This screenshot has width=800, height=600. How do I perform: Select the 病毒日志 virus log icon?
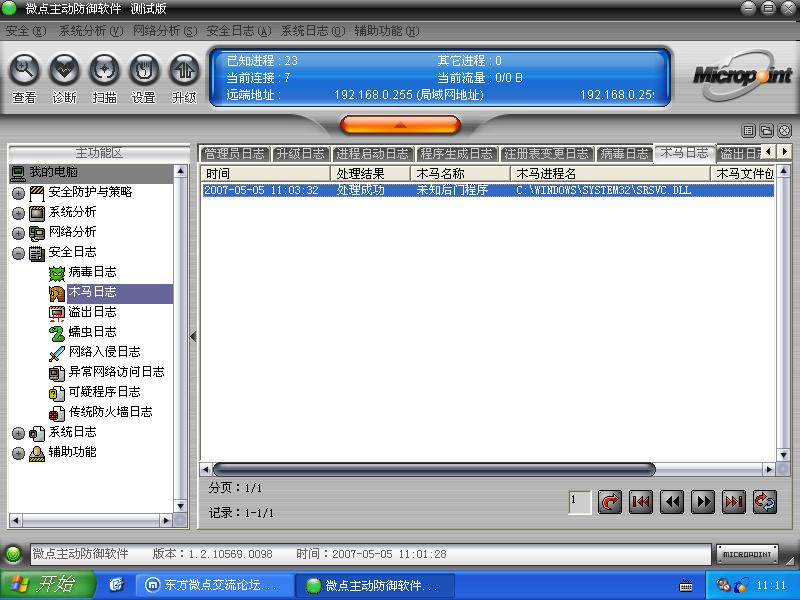click(x=57, y=273)
